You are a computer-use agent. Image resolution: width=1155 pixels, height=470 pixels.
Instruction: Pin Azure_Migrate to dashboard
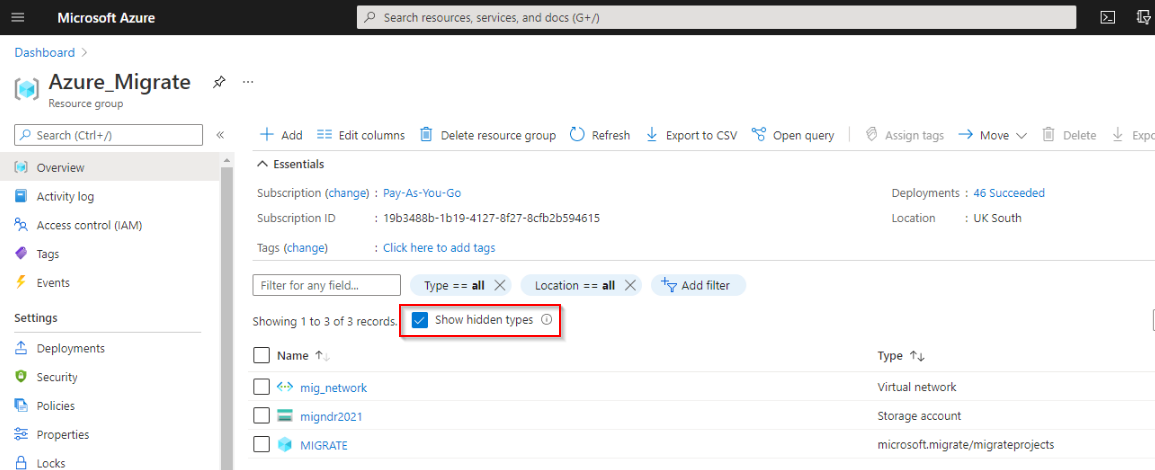pos(219,82)
